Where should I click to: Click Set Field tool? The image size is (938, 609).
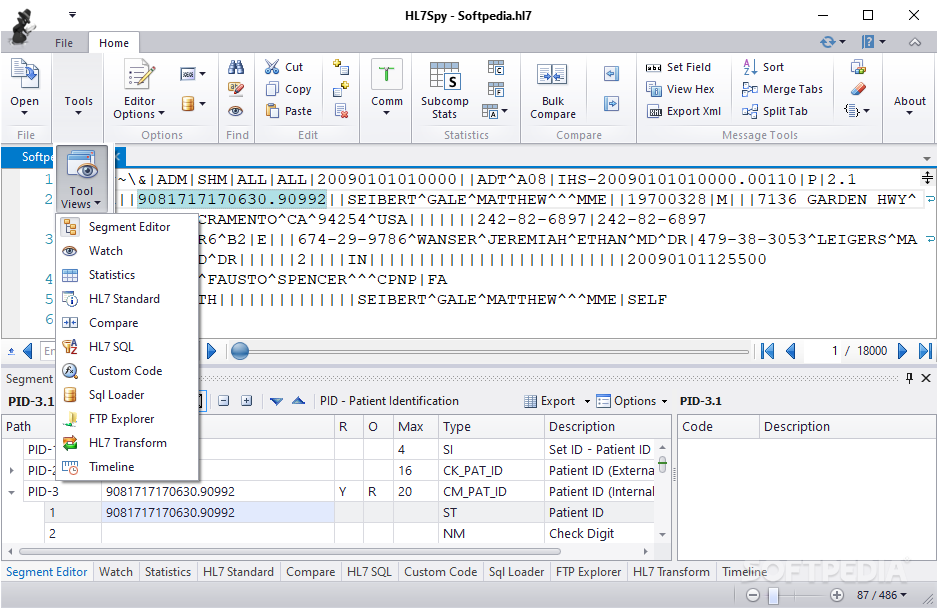(679, 67)
